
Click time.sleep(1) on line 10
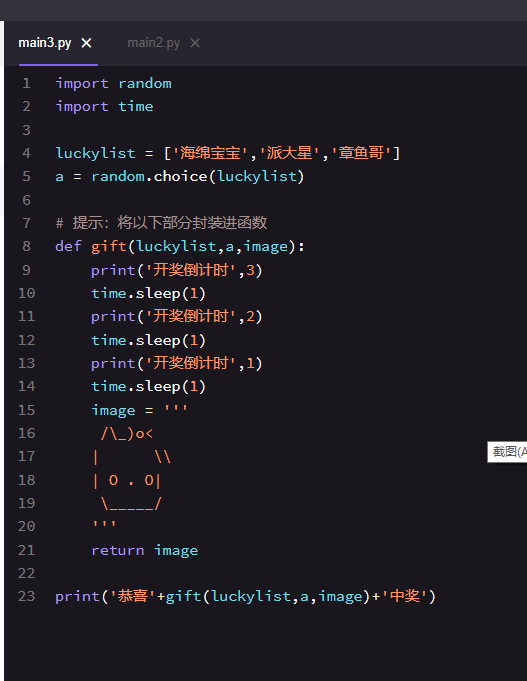pyautogui.click(x=148, y=294)
